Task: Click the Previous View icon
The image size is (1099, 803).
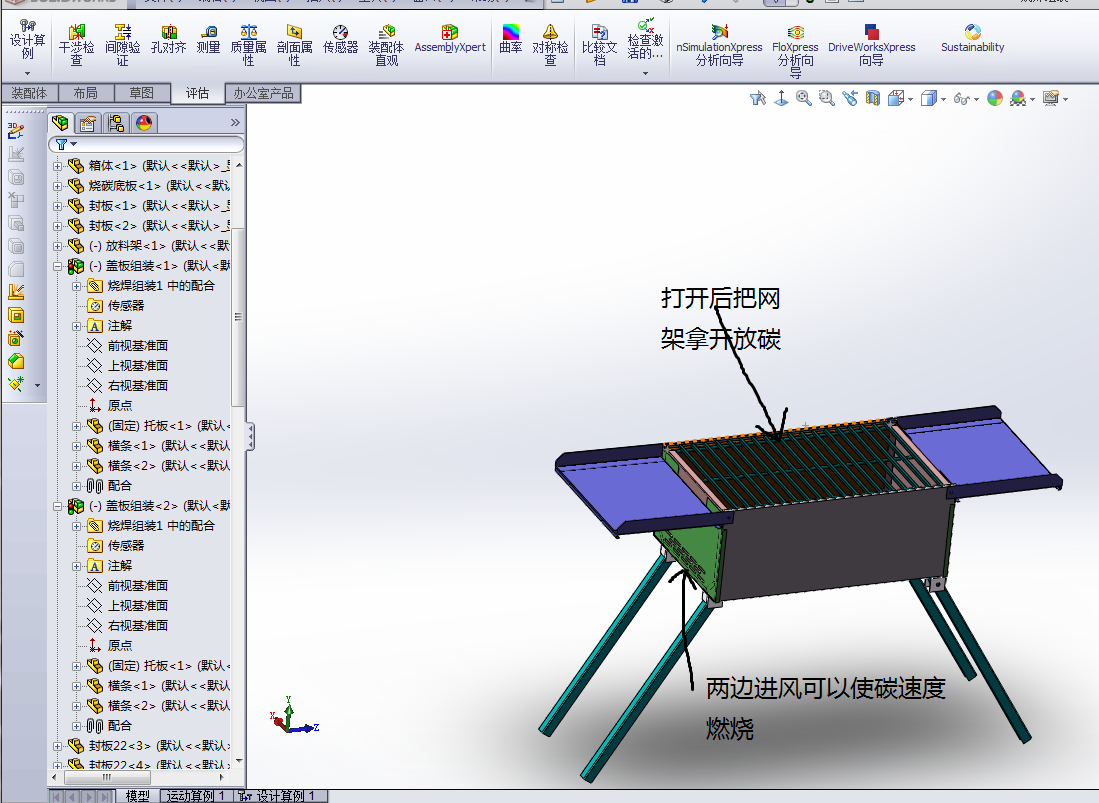Action: 850,99
